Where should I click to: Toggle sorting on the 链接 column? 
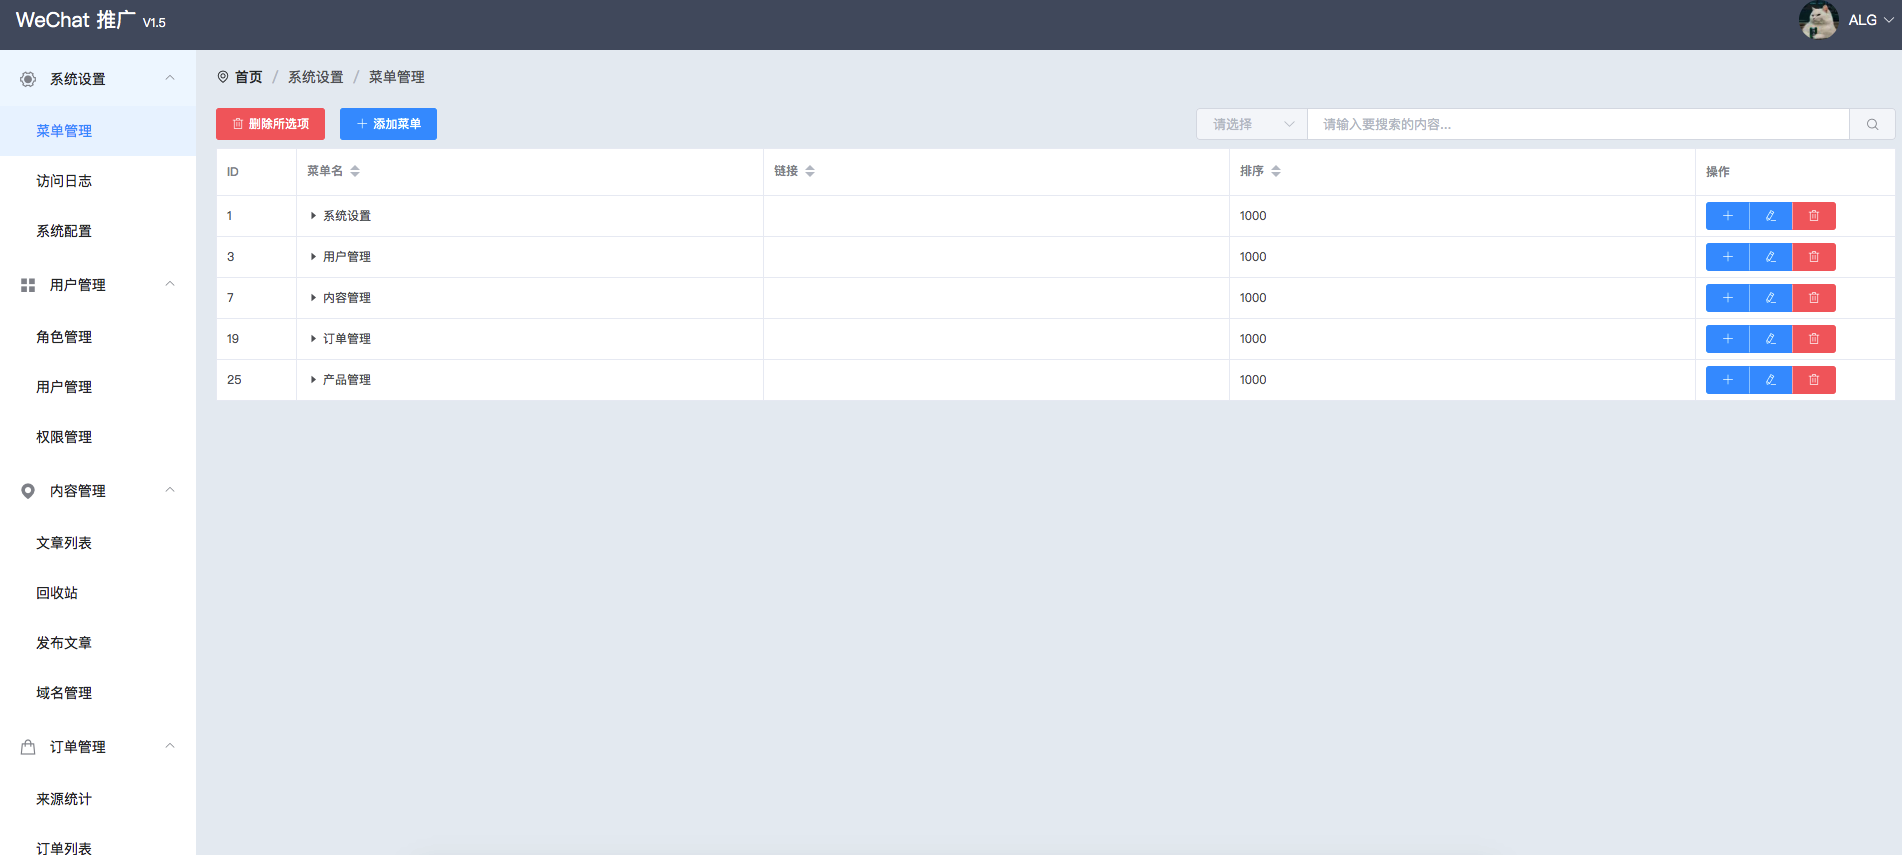pos(810,171)
